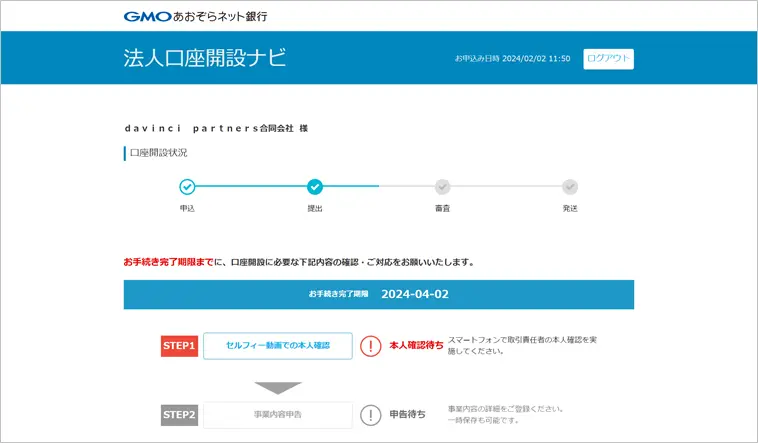Click the 申告待ち status label
The height and width of the screenshot is (443, 758).
[407, 415]
